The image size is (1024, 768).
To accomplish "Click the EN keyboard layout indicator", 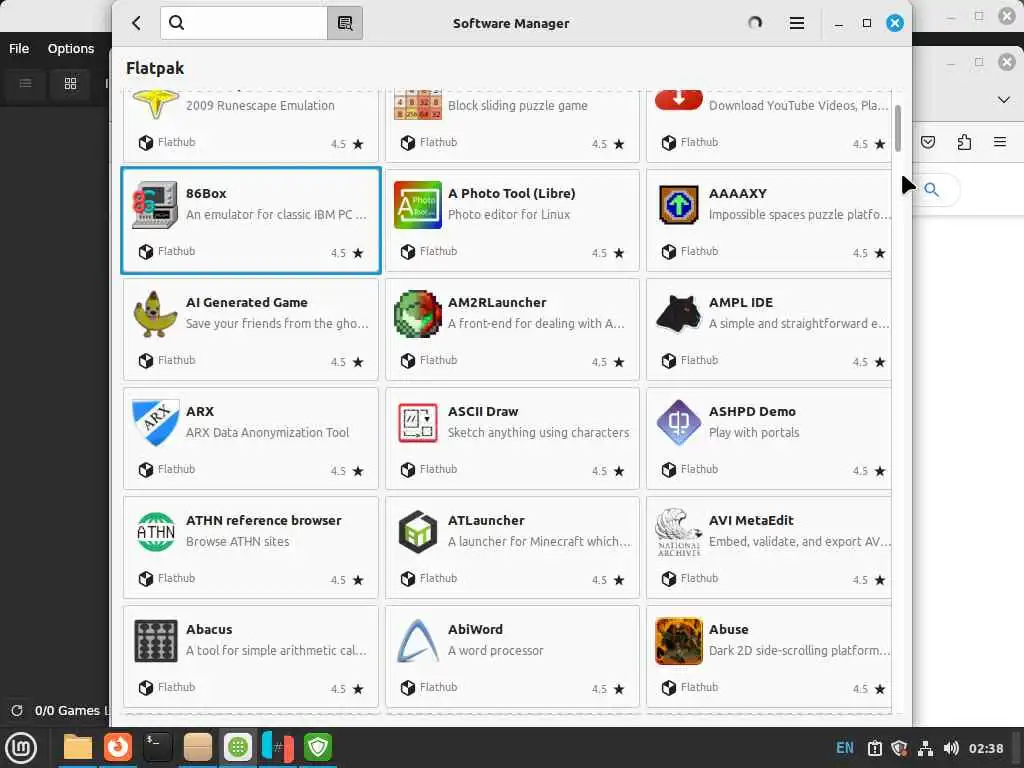I will 844,748.
